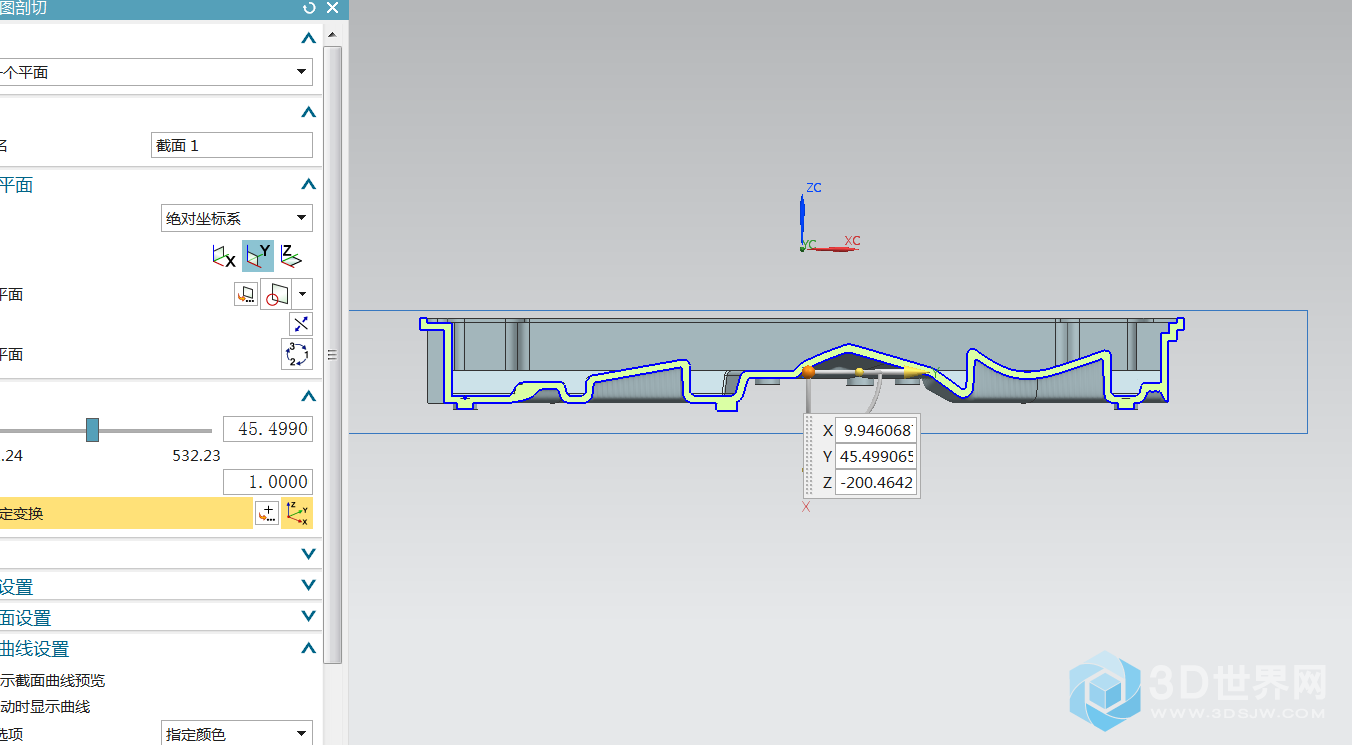Click the 示截面曲线预览 option label
Viewport: 1352px width, 745px height.
coord(54,681)
